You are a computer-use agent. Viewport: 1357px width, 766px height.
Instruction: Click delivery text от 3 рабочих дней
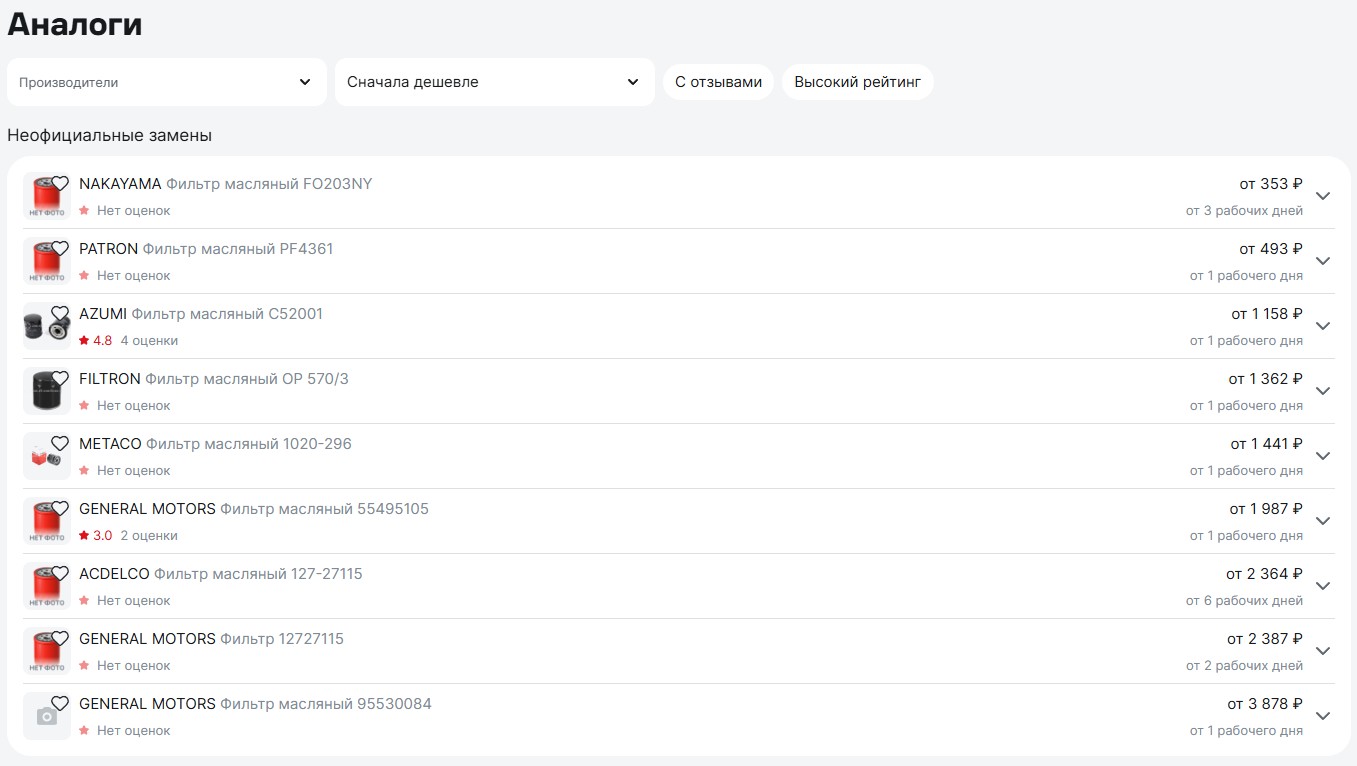click(x=1244, y=211)
